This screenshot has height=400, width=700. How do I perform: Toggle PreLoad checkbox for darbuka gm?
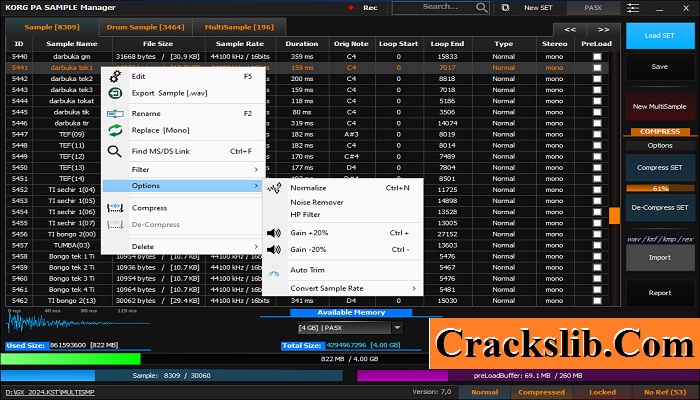597,57
